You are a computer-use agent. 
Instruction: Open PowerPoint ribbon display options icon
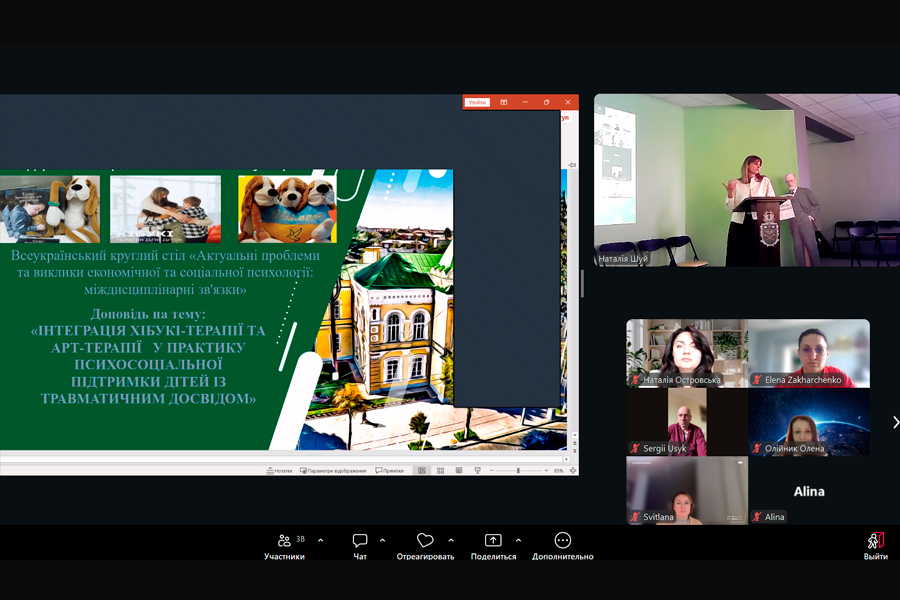pyautogui.click(x=504, y=102)
